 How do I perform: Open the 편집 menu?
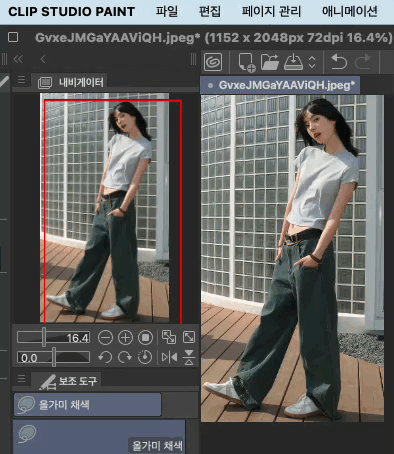(x=209, y=12)
